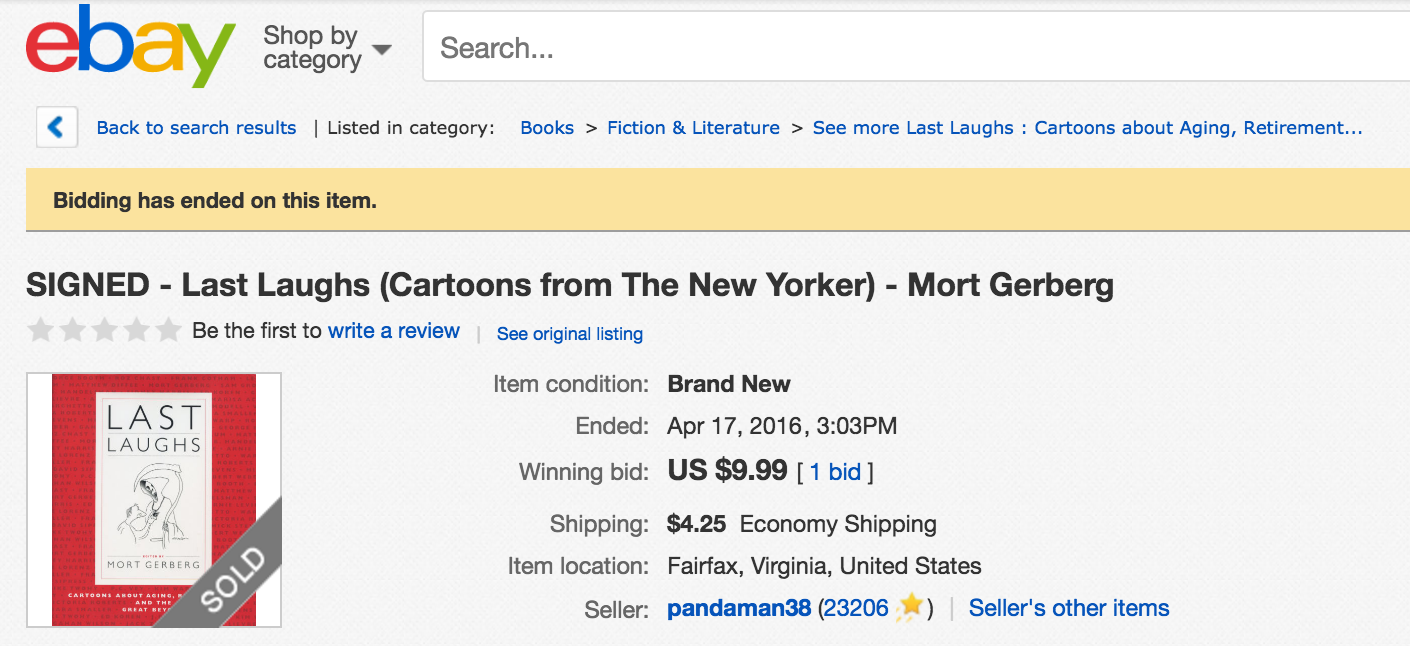Click seller feedback score 23206

point(856,608)
